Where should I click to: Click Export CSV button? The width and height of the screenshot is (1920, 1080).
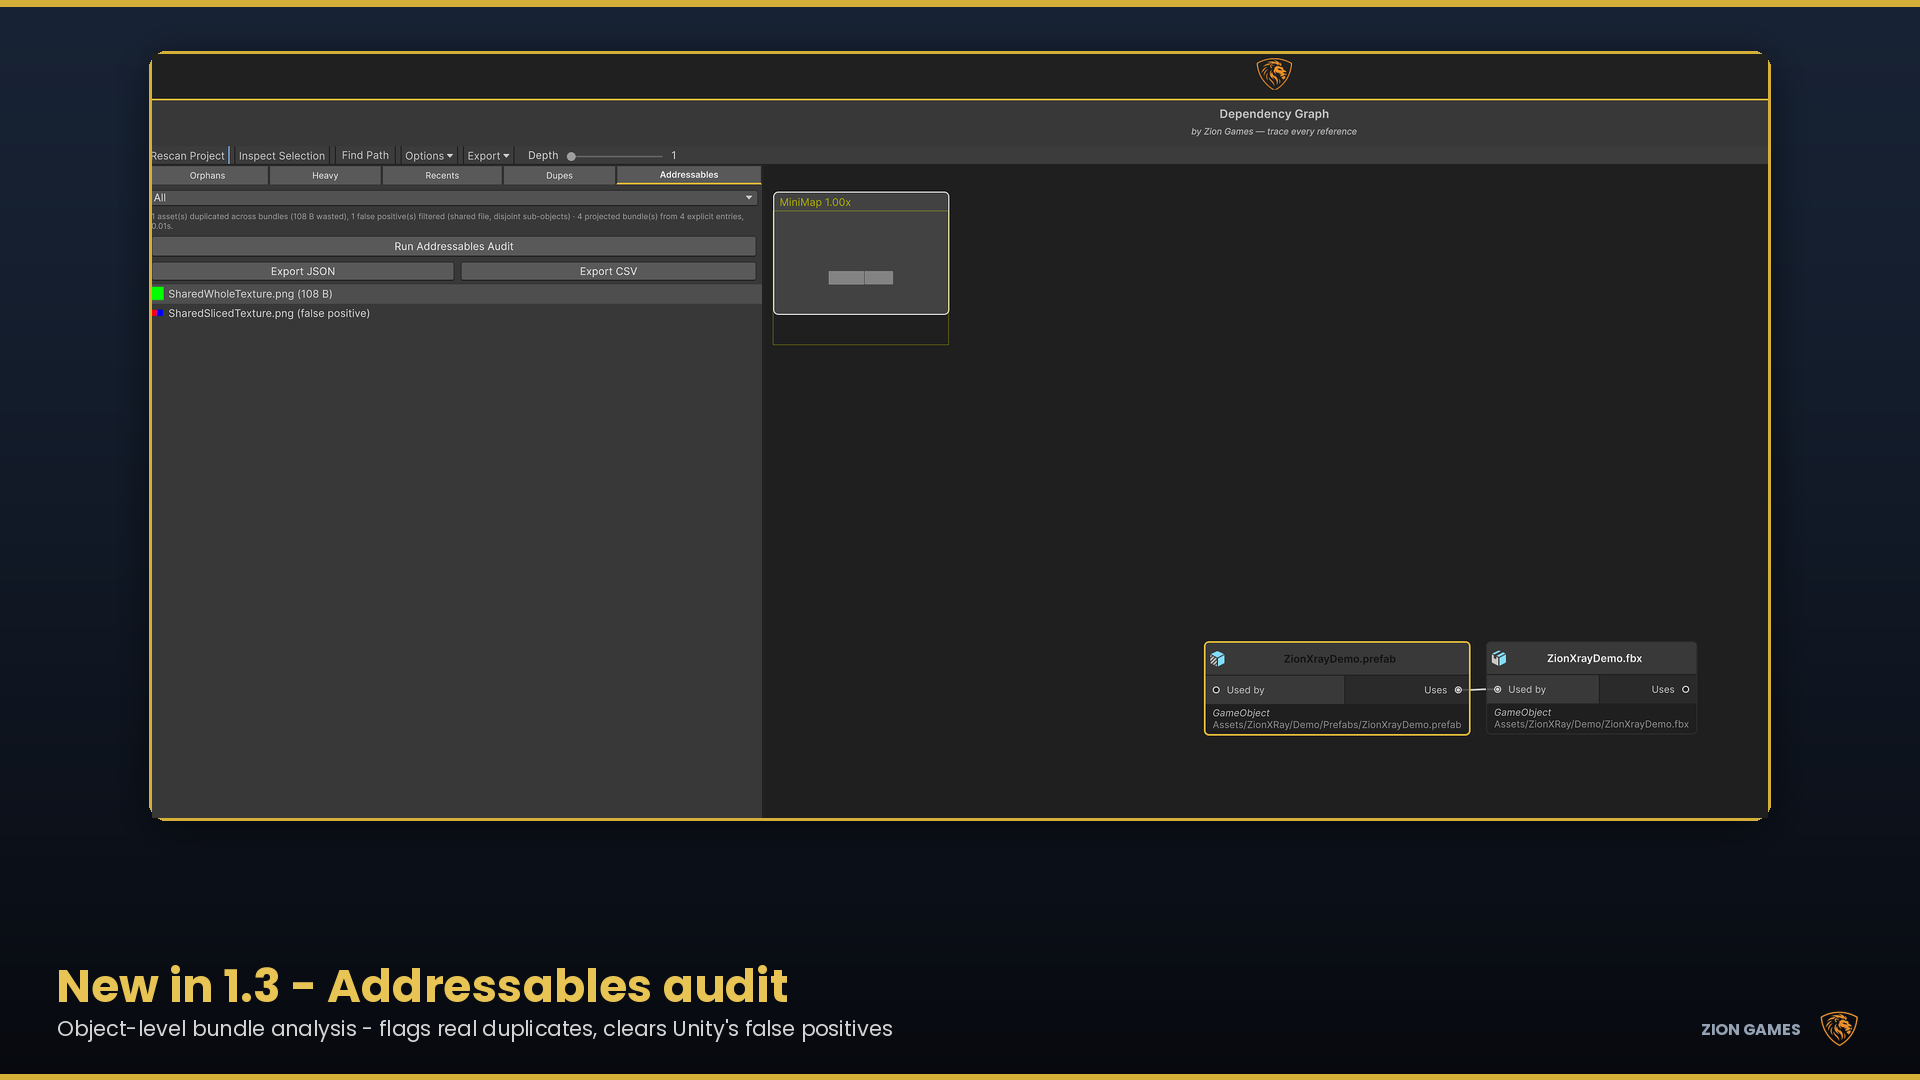608,272
